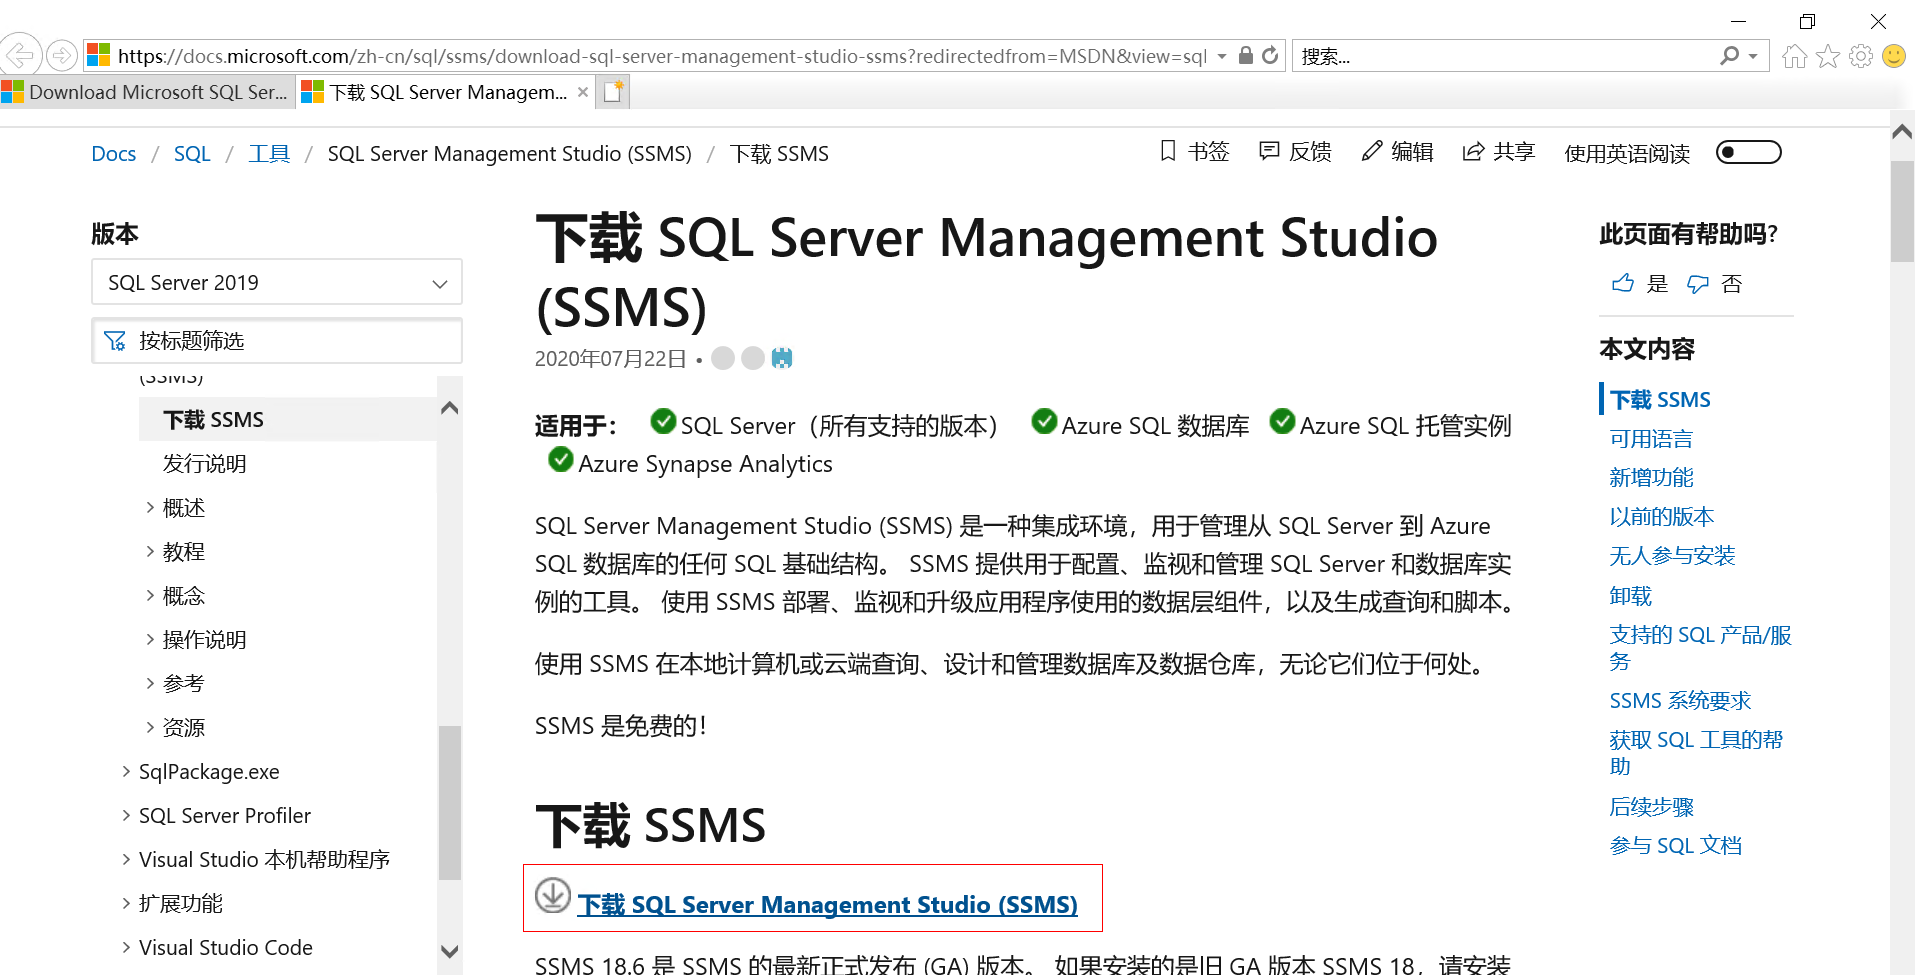Jump to 下载 SSMS in 本文内容

click(x=1660, y=400)
